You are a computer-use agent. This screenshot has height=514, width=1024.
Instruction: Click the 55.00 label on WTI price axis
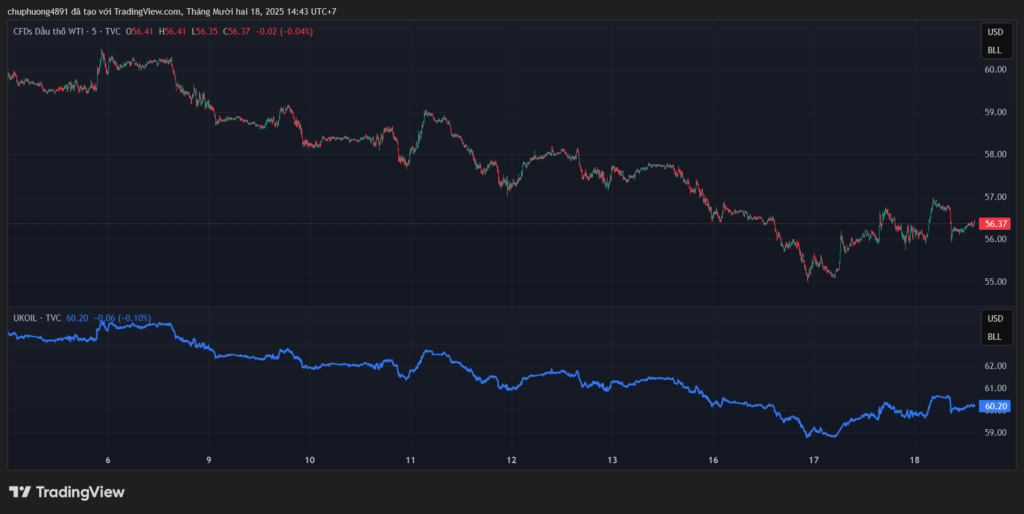point(994,281)
